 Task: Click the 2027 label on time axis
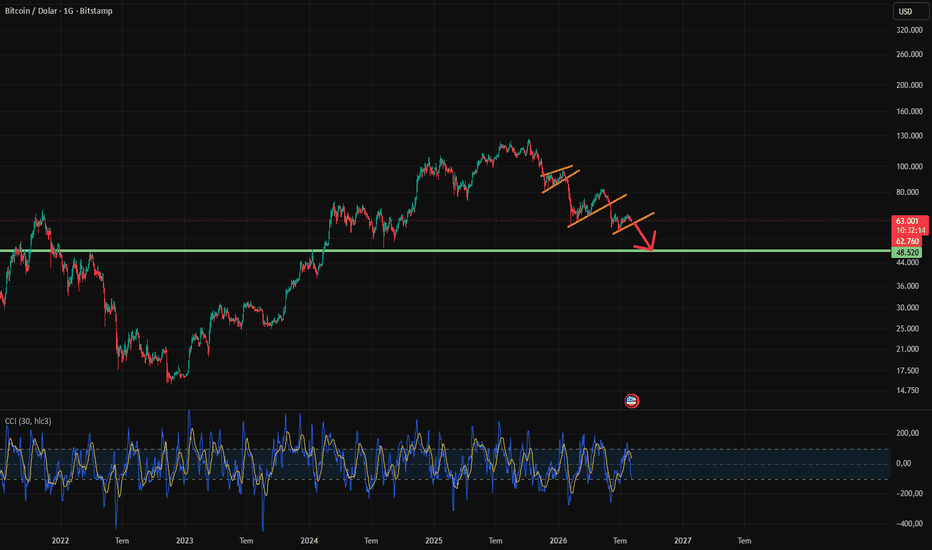(682, 540)
